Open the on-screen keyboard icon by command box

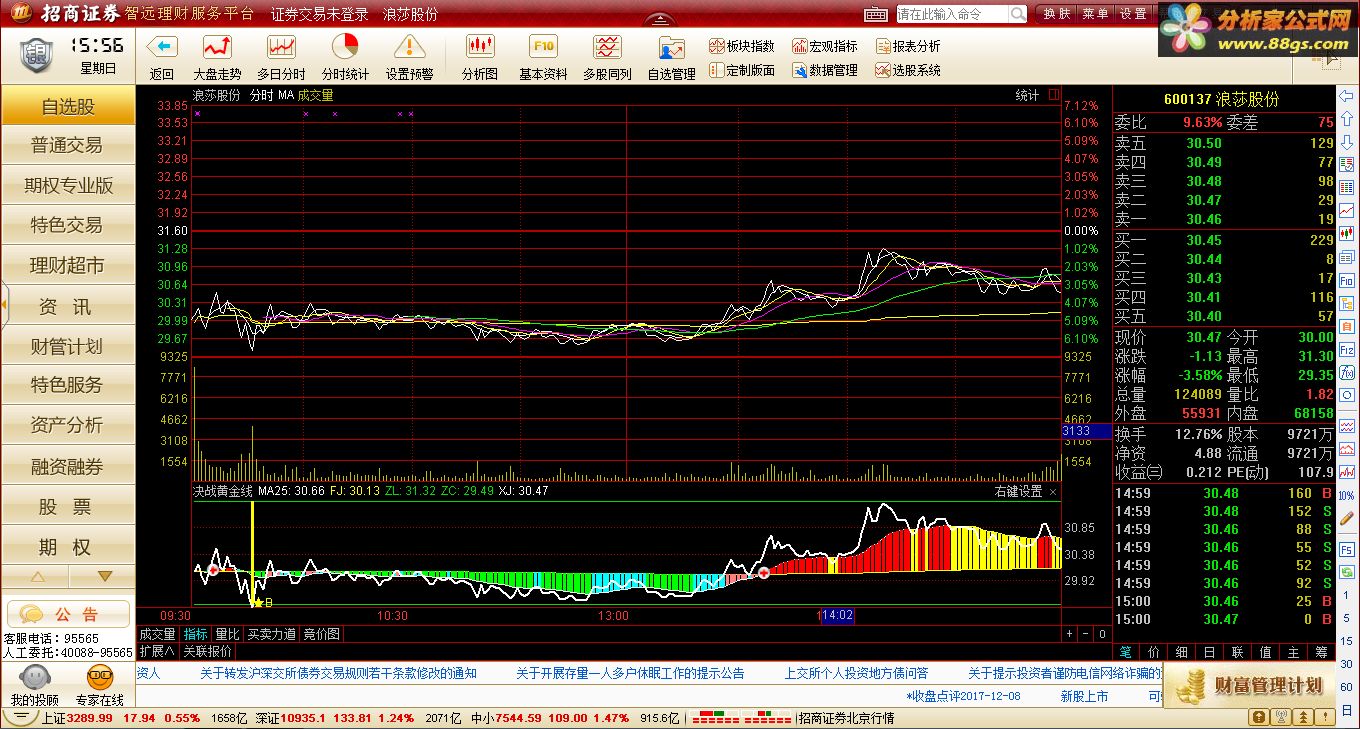[x=876, y=14]
